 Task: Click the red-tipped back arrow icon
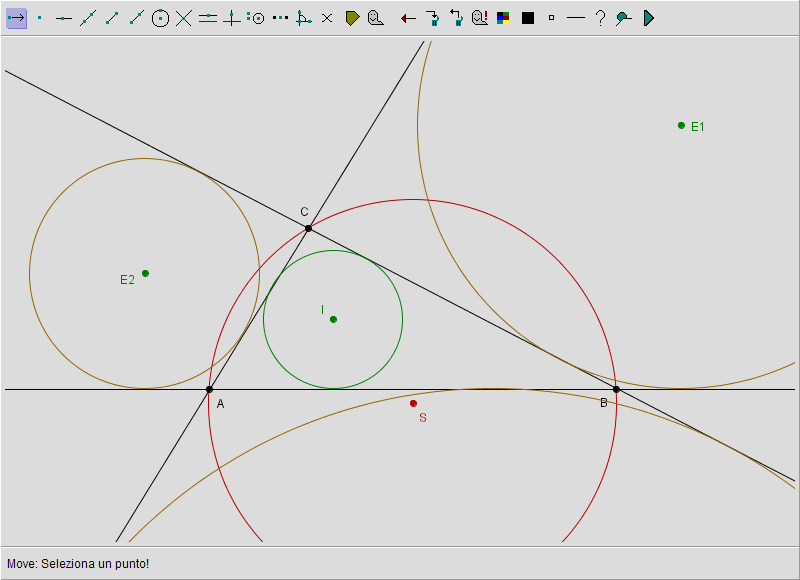tap(408, 19)
